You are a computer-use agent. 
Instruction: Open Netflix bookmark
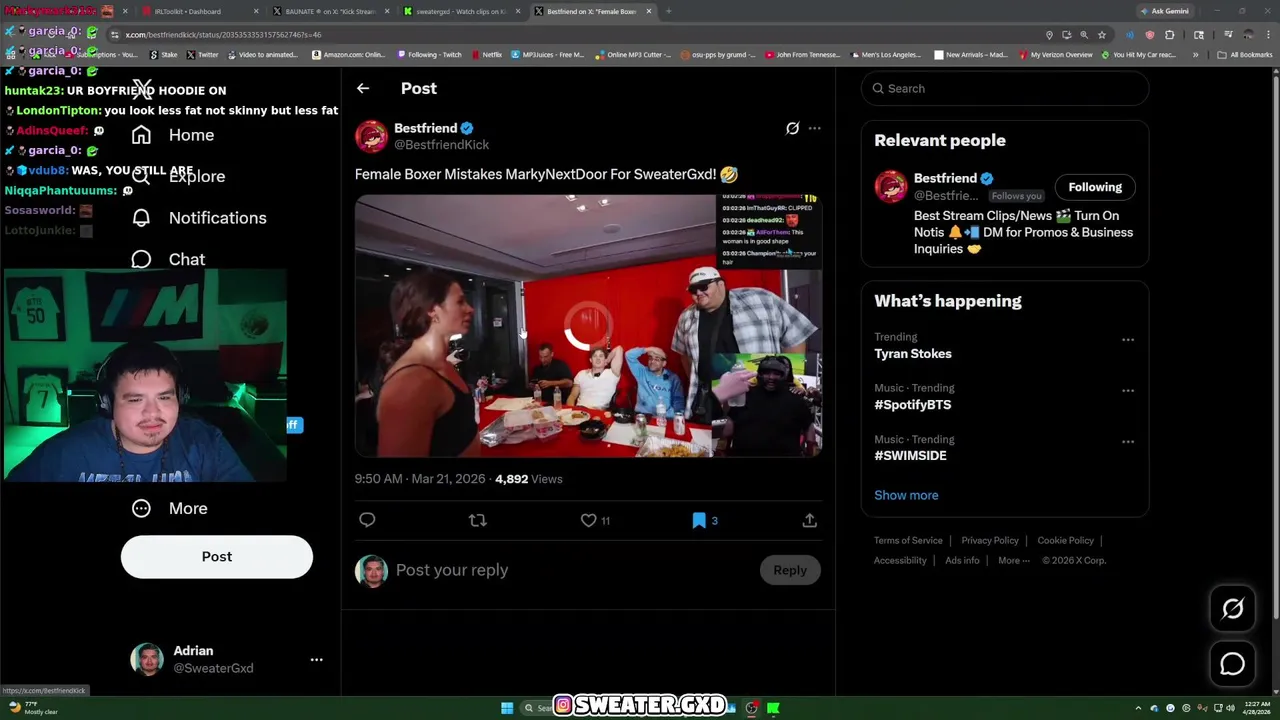[486, 55]
